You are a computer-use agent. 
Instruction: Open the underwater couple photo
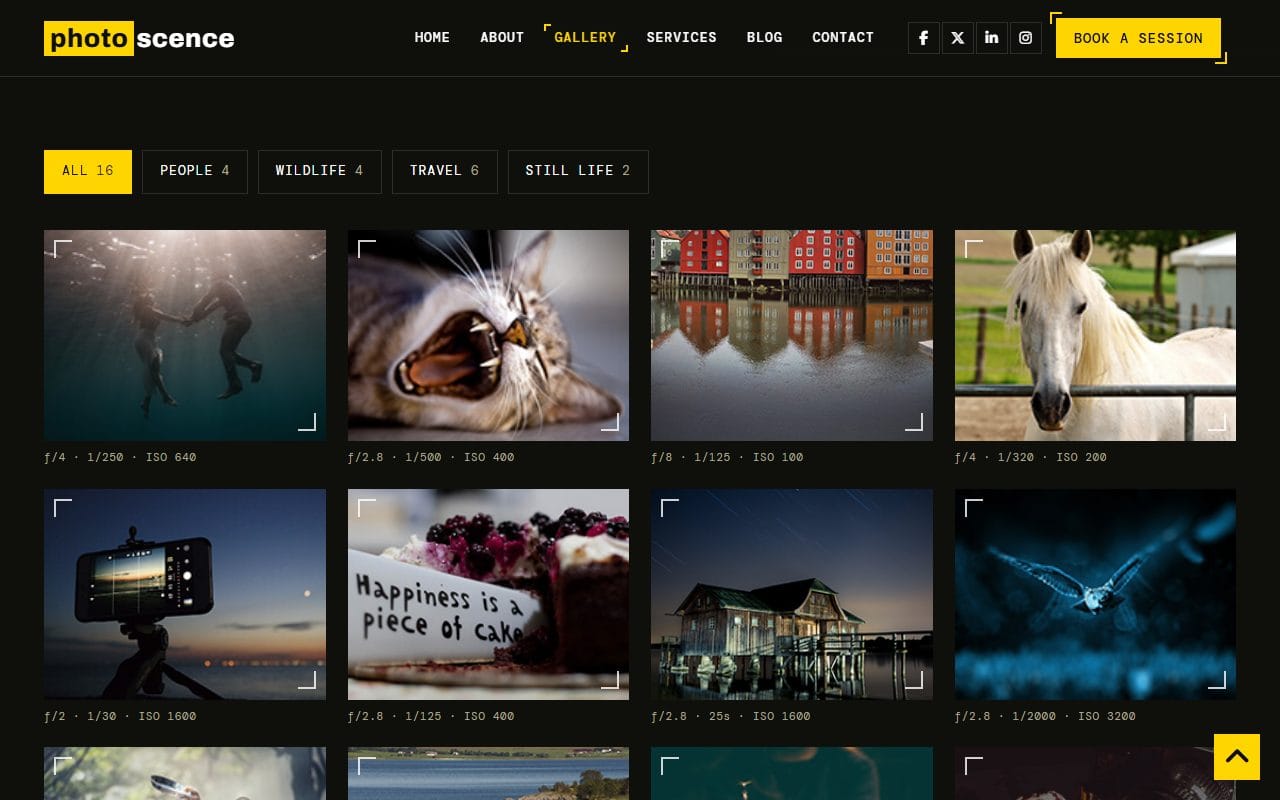pyautogui.click(x=185, y=335)
